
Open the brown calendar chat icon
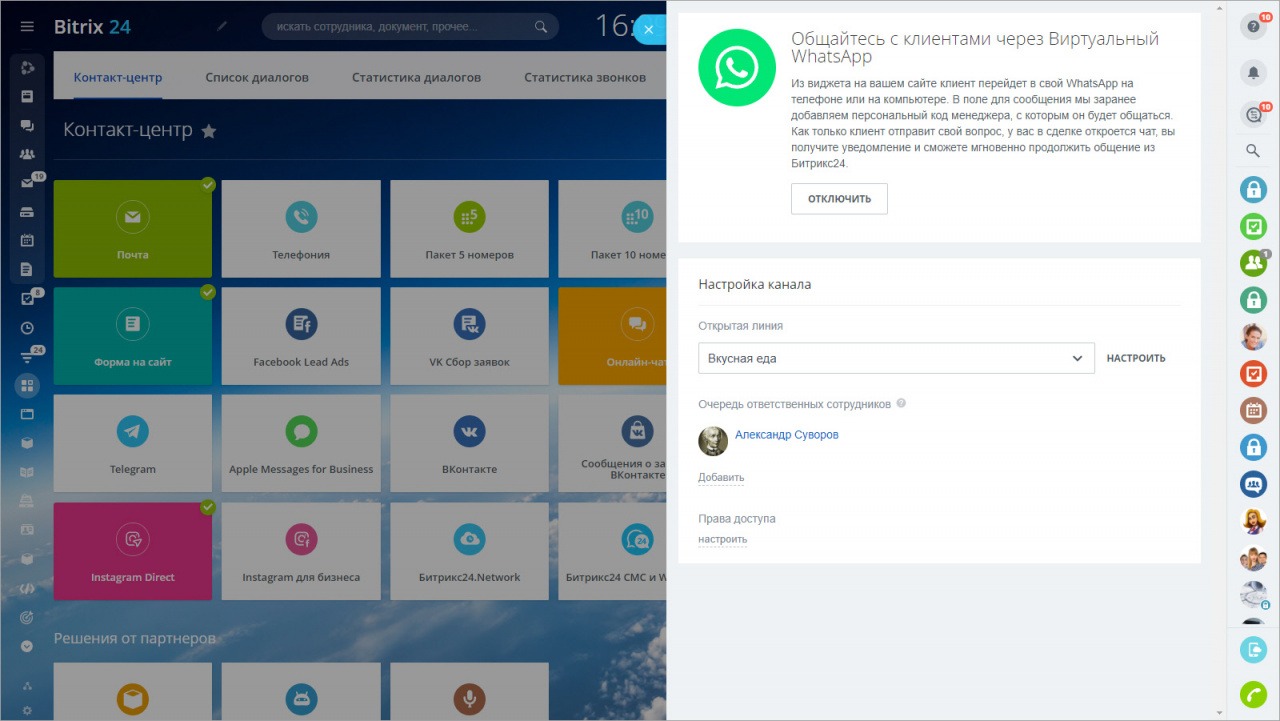pyautogui.click(x=1253, y=410)
